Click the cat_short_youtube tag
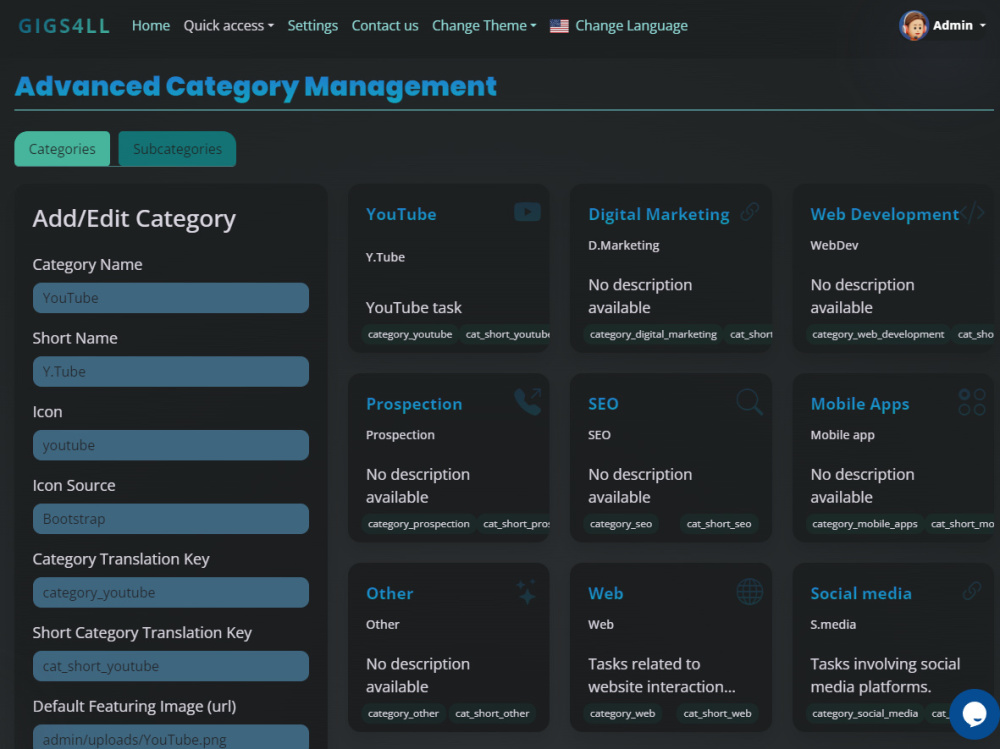1000x749 pixels. 507,334
